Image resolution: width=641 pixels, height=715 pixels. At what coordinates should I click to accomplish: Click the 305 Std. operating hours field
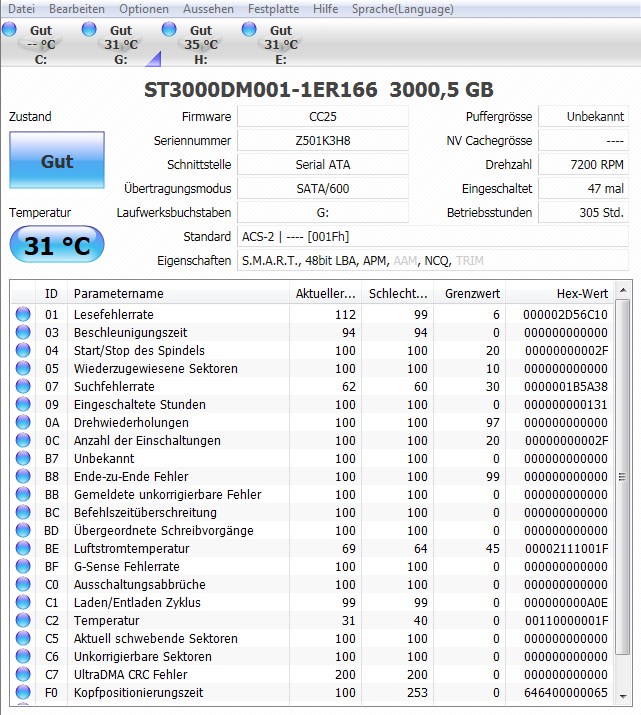(584, 212)
